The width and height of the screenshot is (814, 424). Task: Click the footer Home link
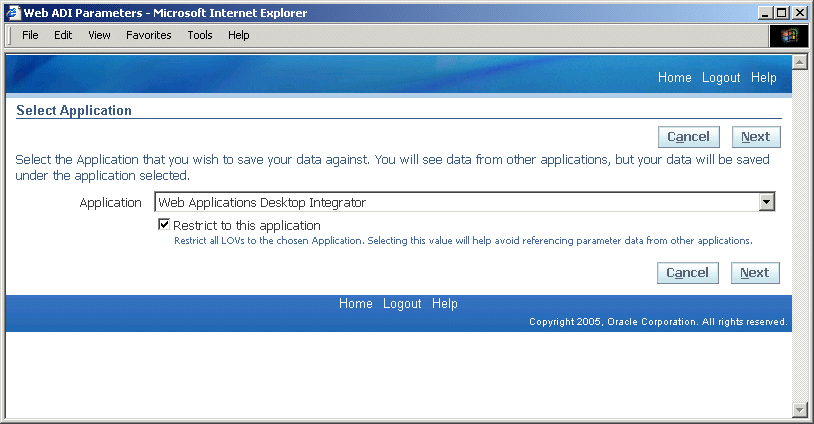[356, 304]
